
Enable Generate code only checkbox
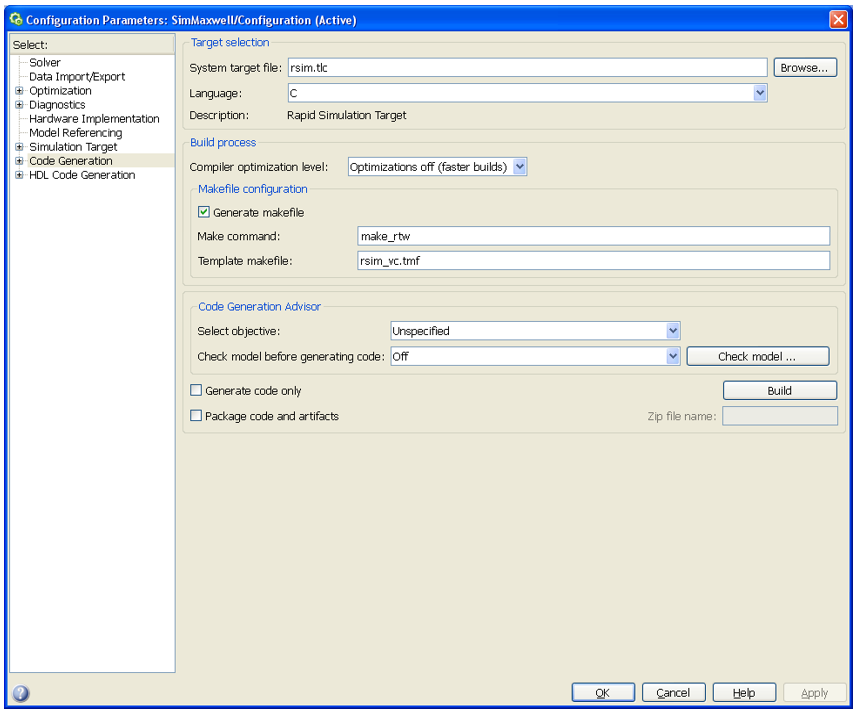click(196, 390)
